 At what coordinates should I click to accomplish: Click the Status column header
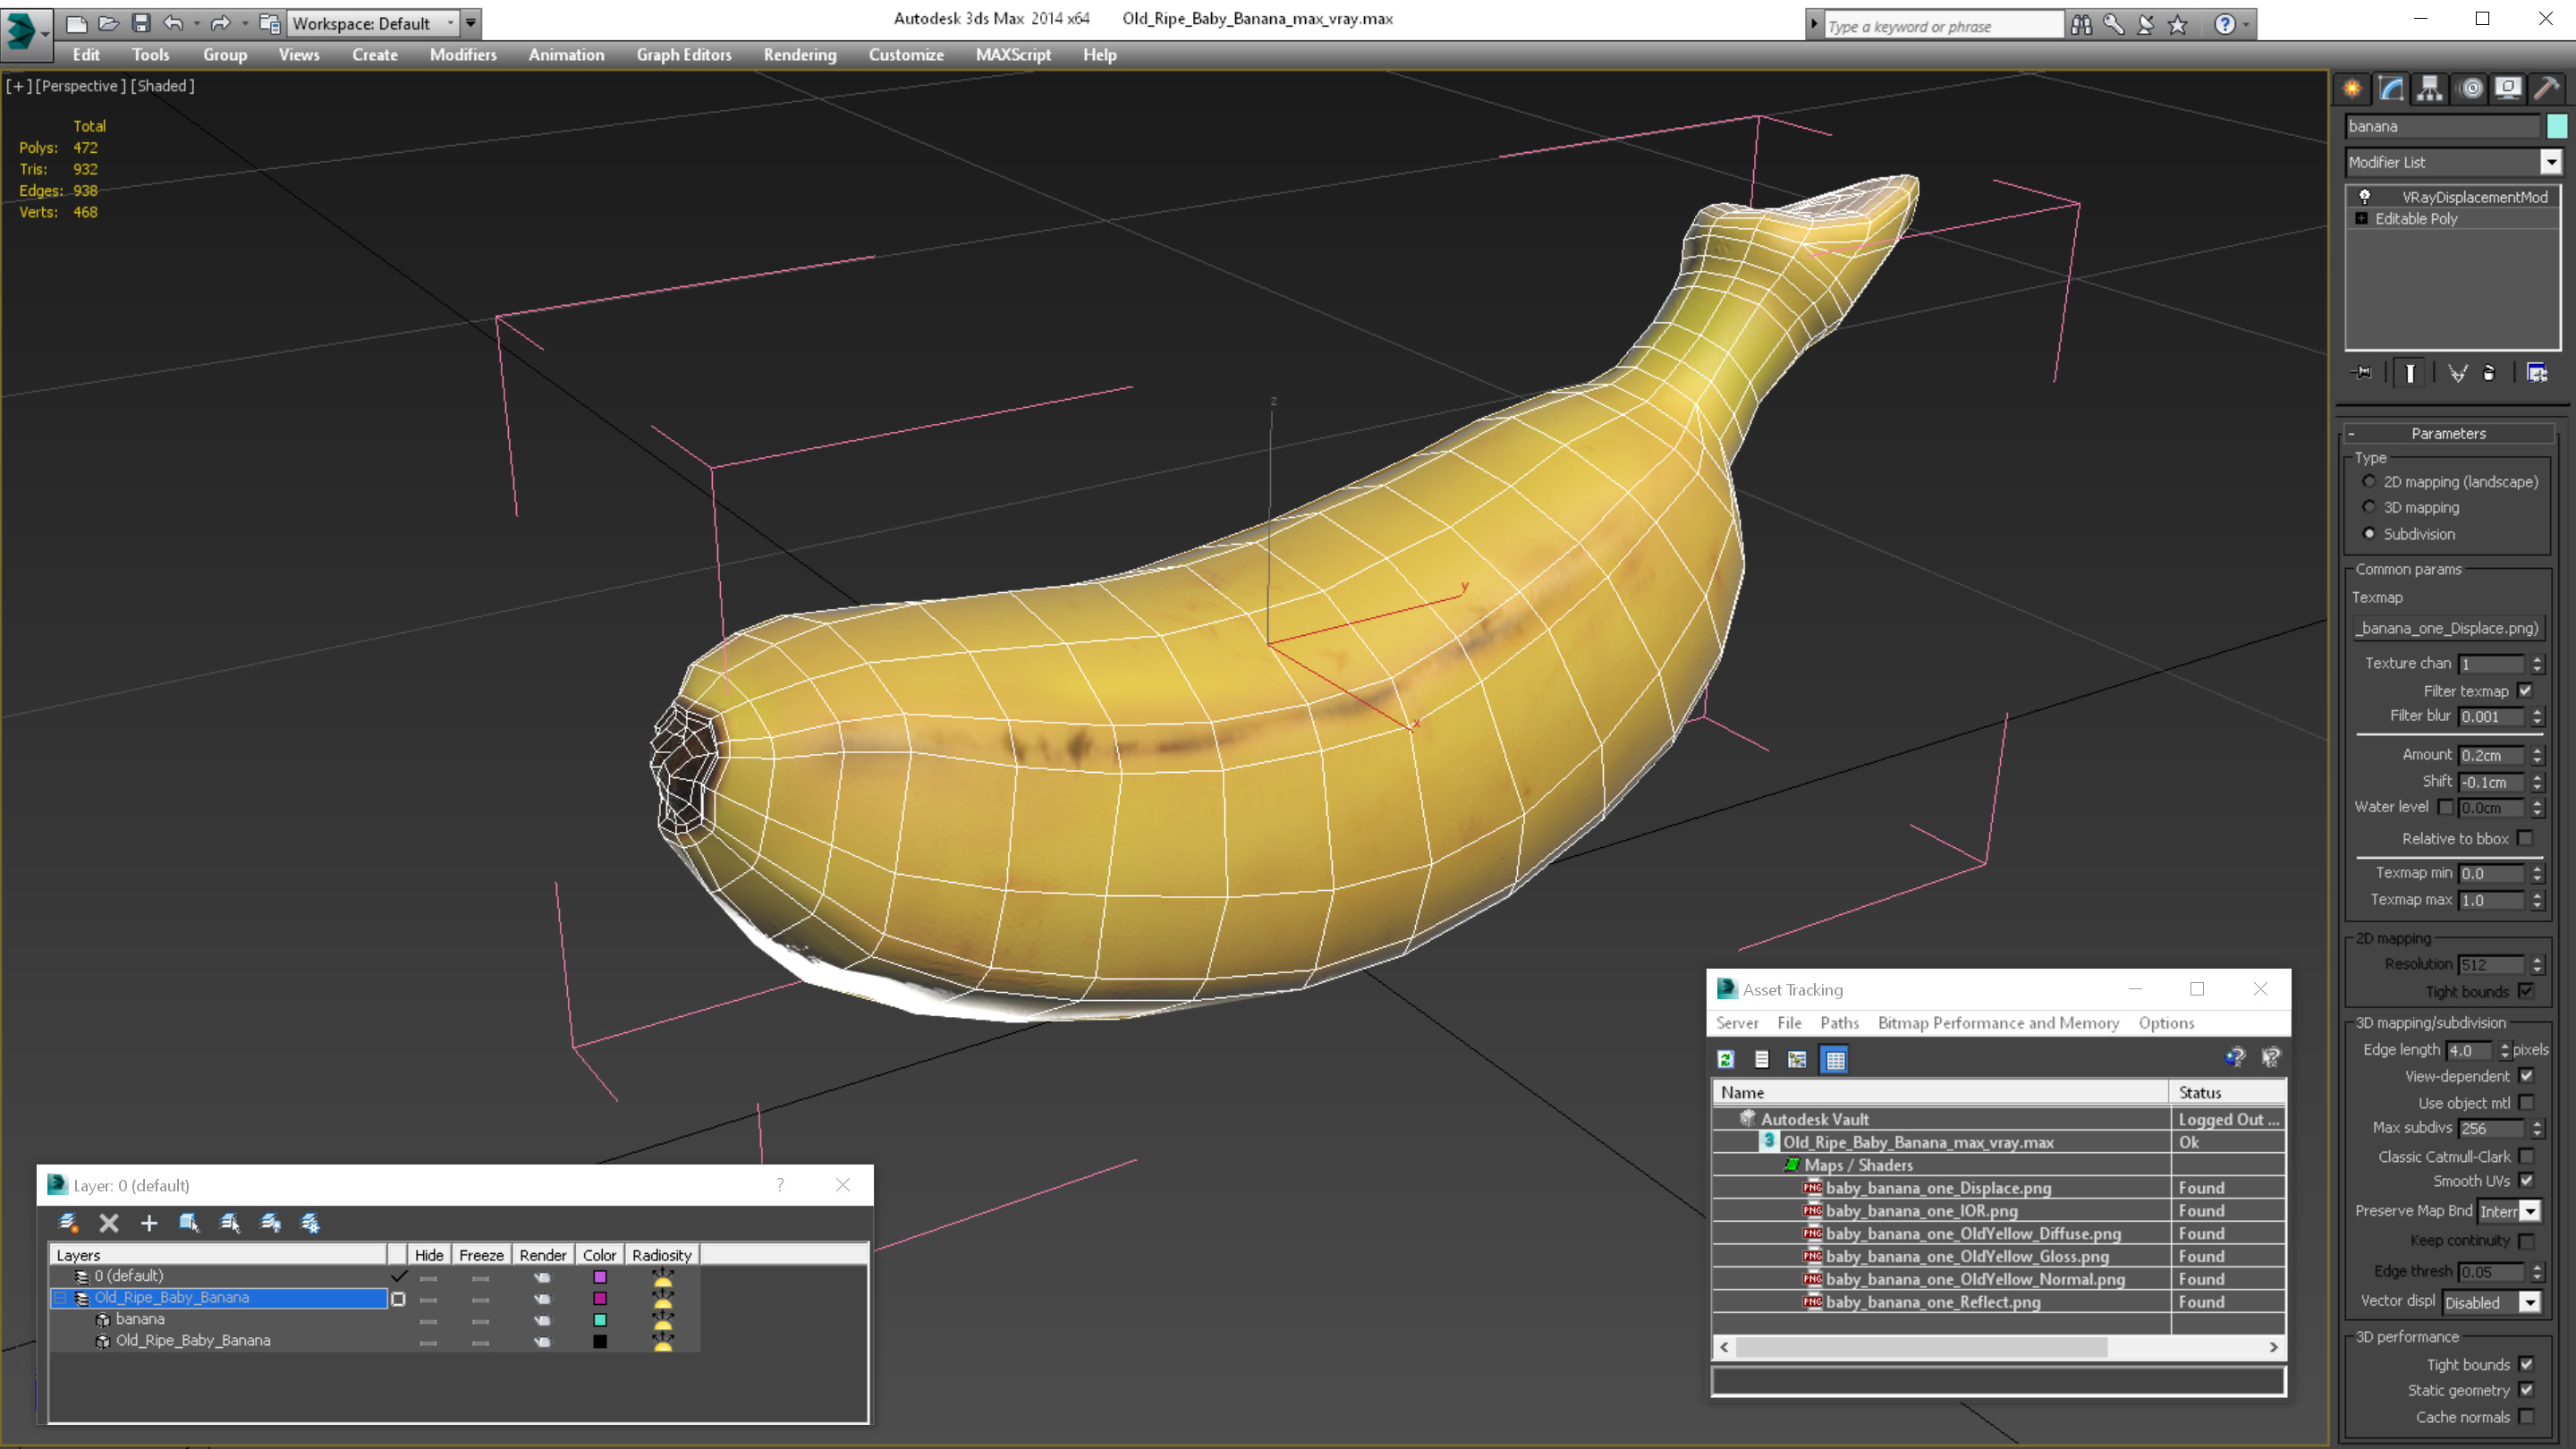pos(2226,1092)
